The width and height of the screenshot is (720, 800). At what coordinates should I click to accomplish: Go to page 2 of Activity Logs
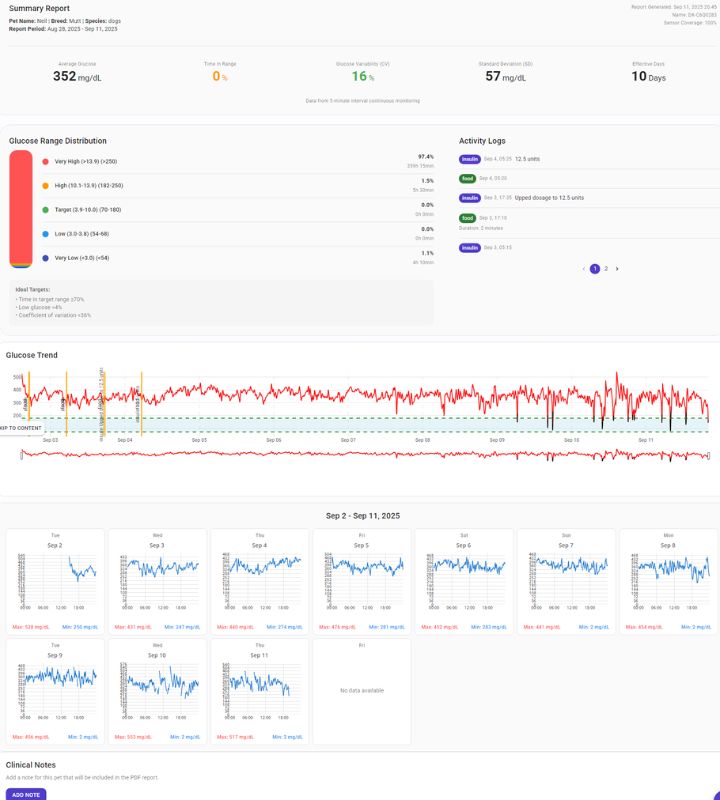point(606,269)
